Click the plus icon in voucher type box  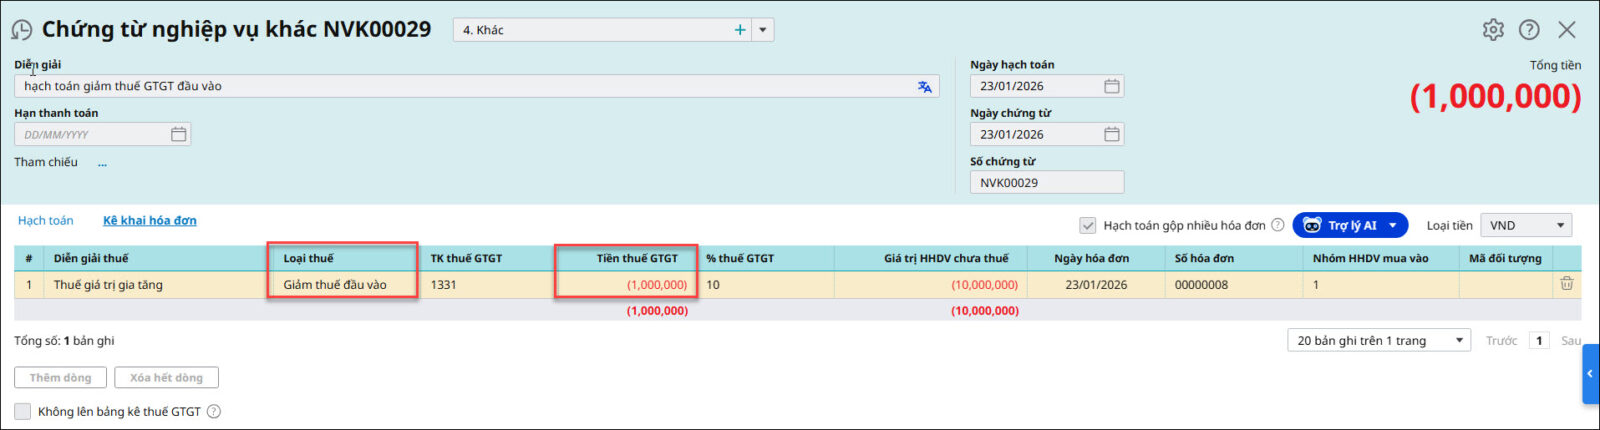click(x=740, y=30)
